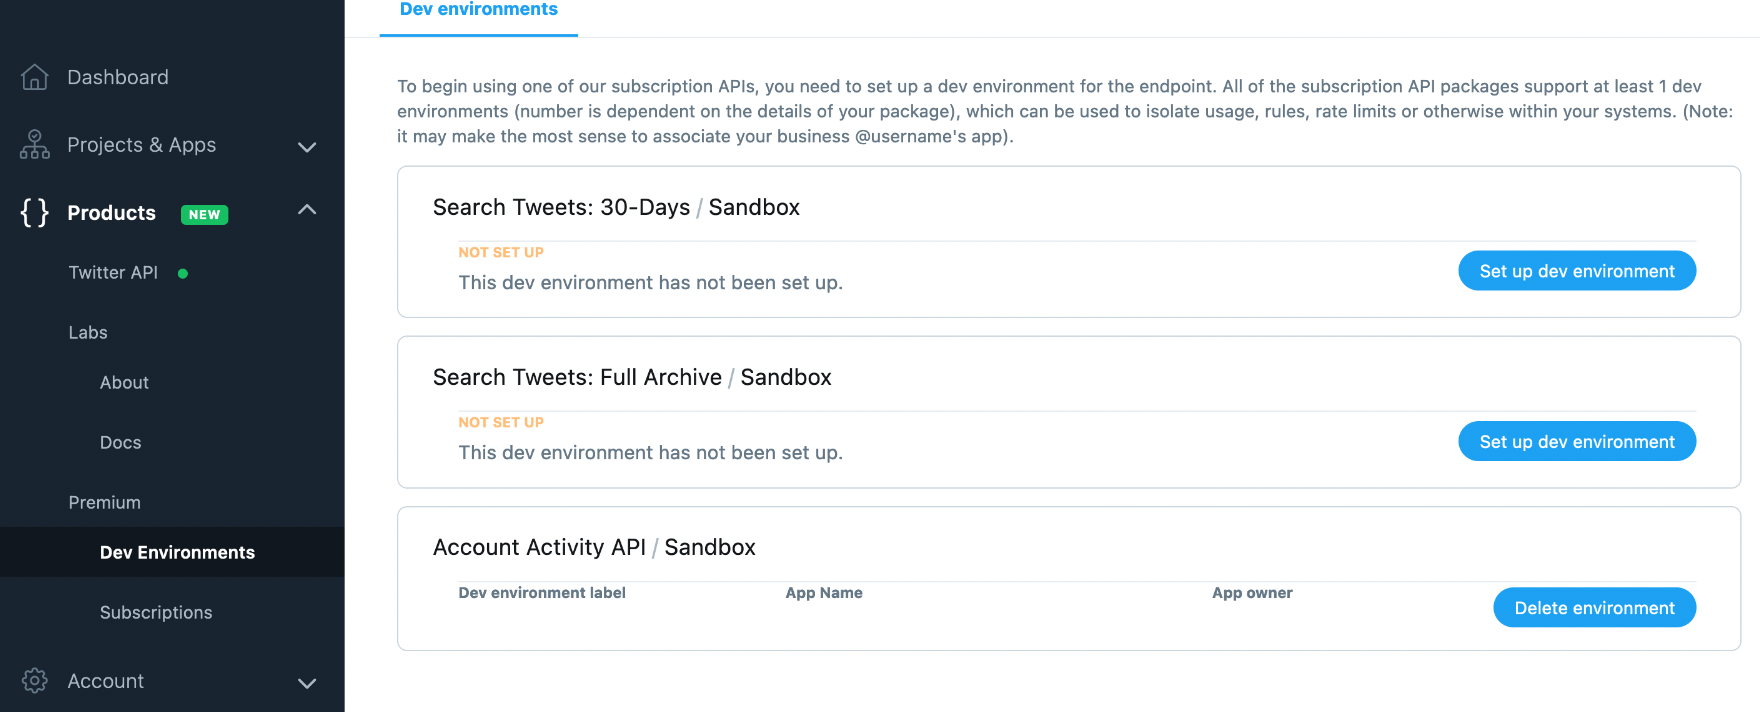This screenshot has width=1760, height=712.
Task: Select the Premium sidebar heading
Action: click(104, 502)
